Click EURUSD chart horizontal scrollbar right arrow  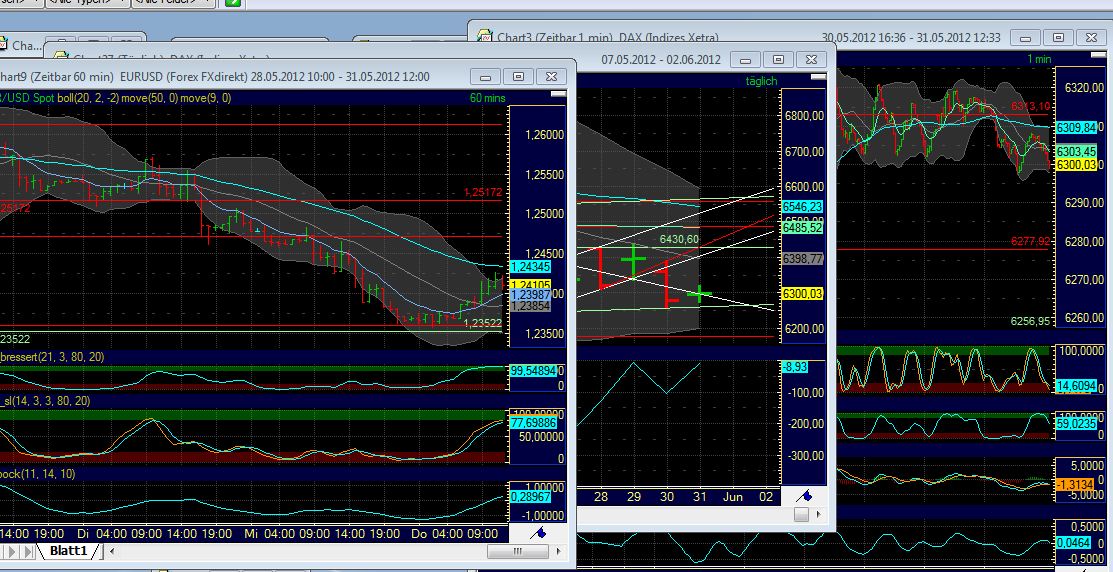[559, 551]
